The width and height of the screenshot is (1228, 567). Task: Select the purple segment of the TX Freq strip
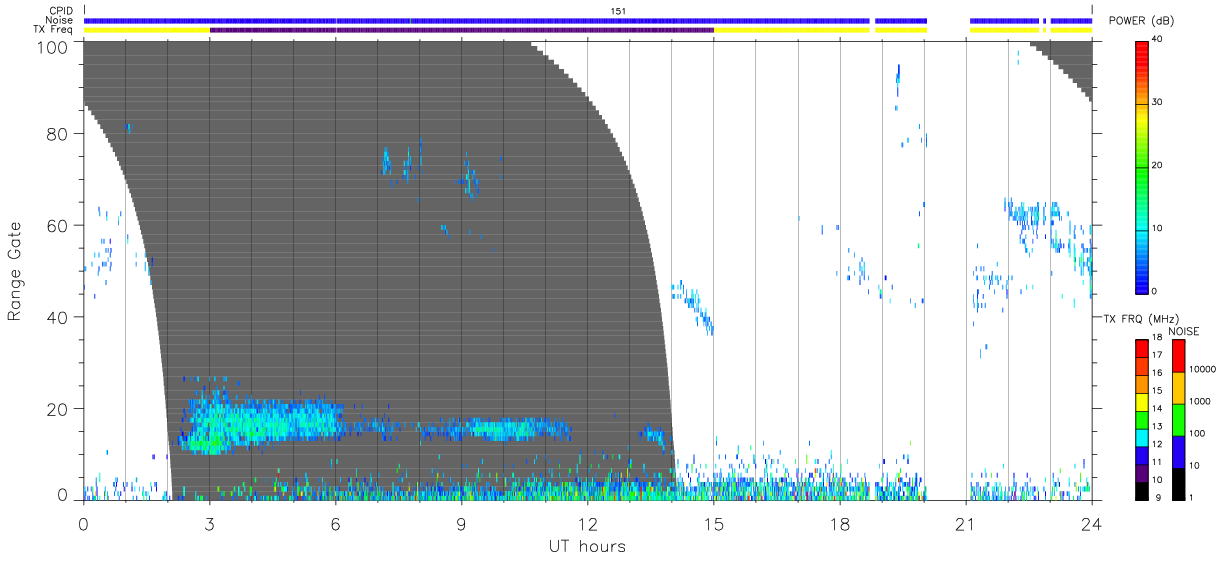(x=461, y=30)
